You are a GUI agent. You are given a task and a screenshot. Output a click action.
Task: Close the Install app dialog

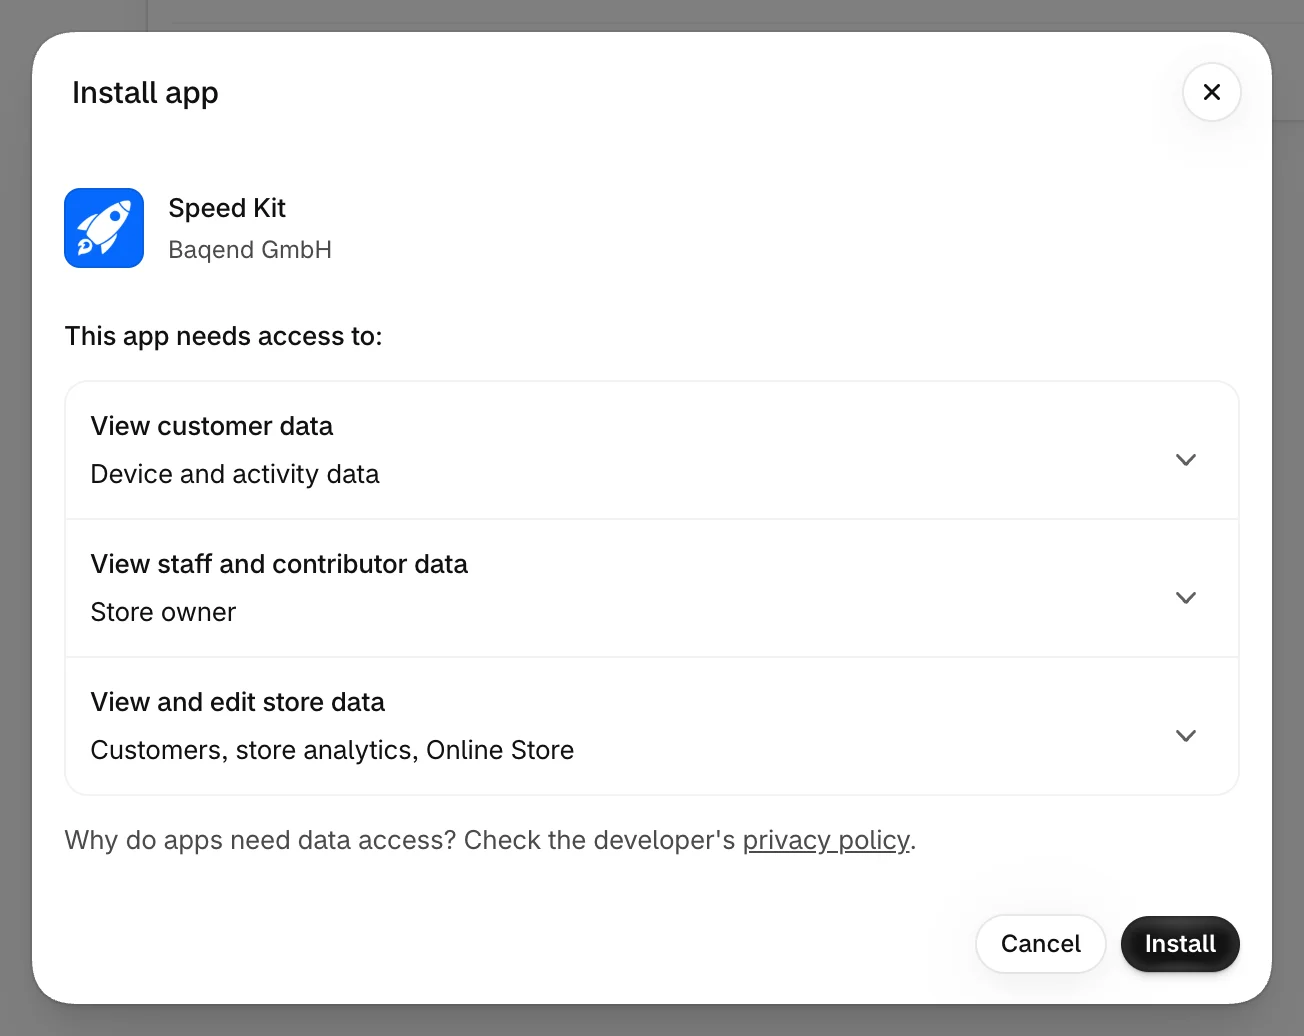(1211, 92)
